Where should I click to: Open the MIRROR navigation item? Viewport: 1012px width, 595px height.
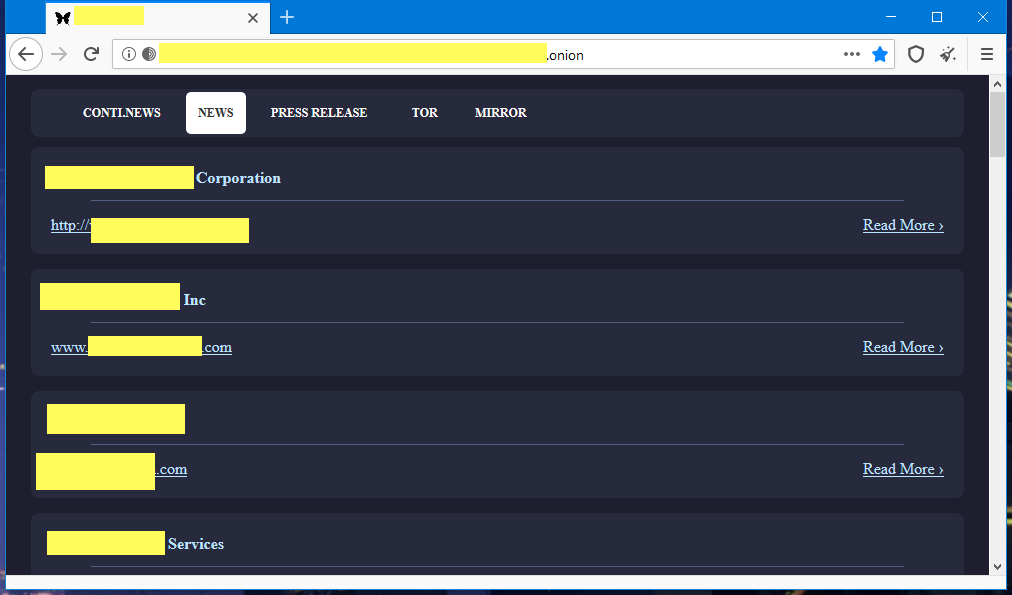pyautogui.click(x=500, y=113)
